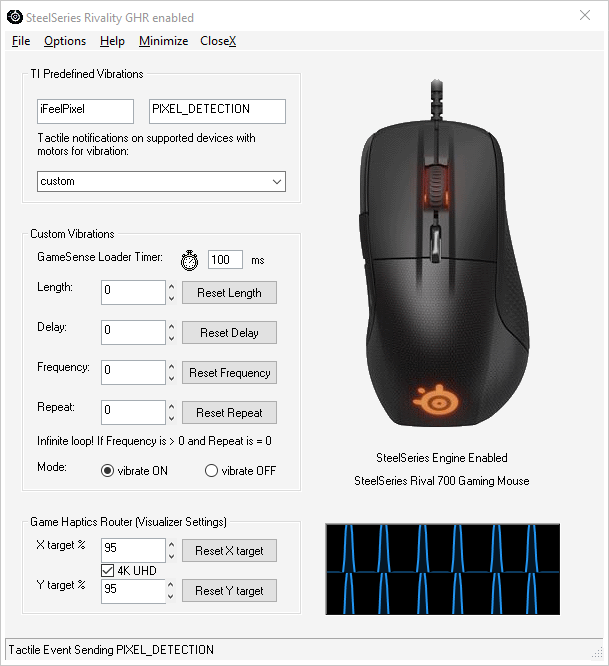Open the Help menu
This screenshot has width=609, height=666.
coord(112,41)
